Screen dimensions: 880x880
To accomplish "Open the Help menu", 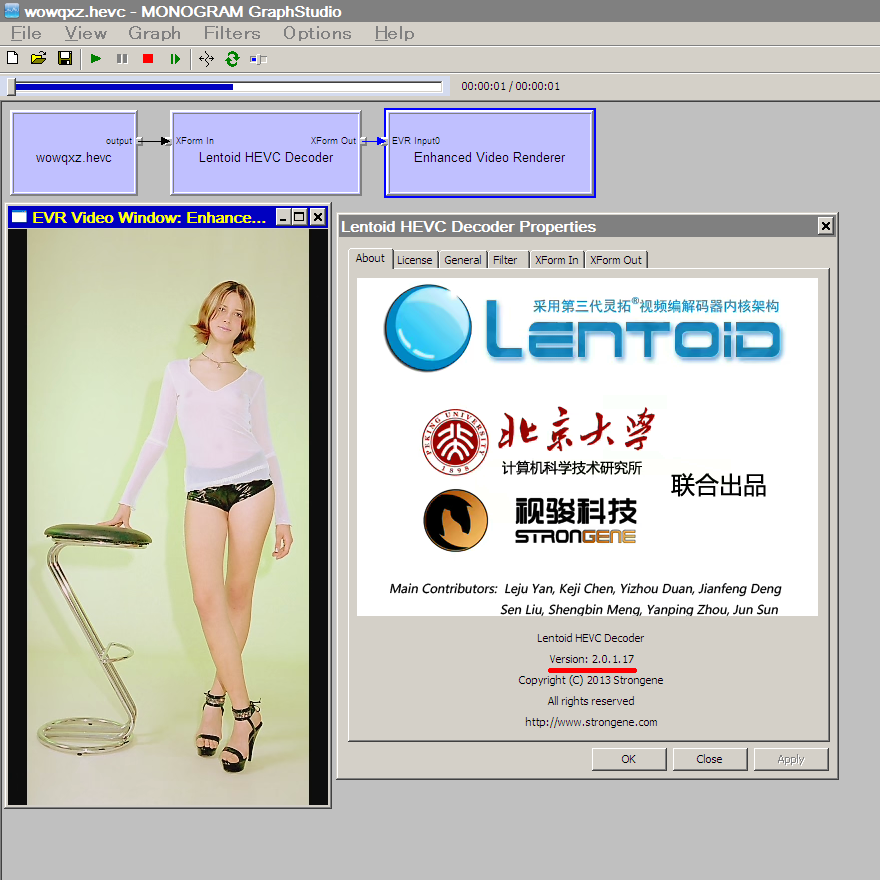I will click(395, 33).
